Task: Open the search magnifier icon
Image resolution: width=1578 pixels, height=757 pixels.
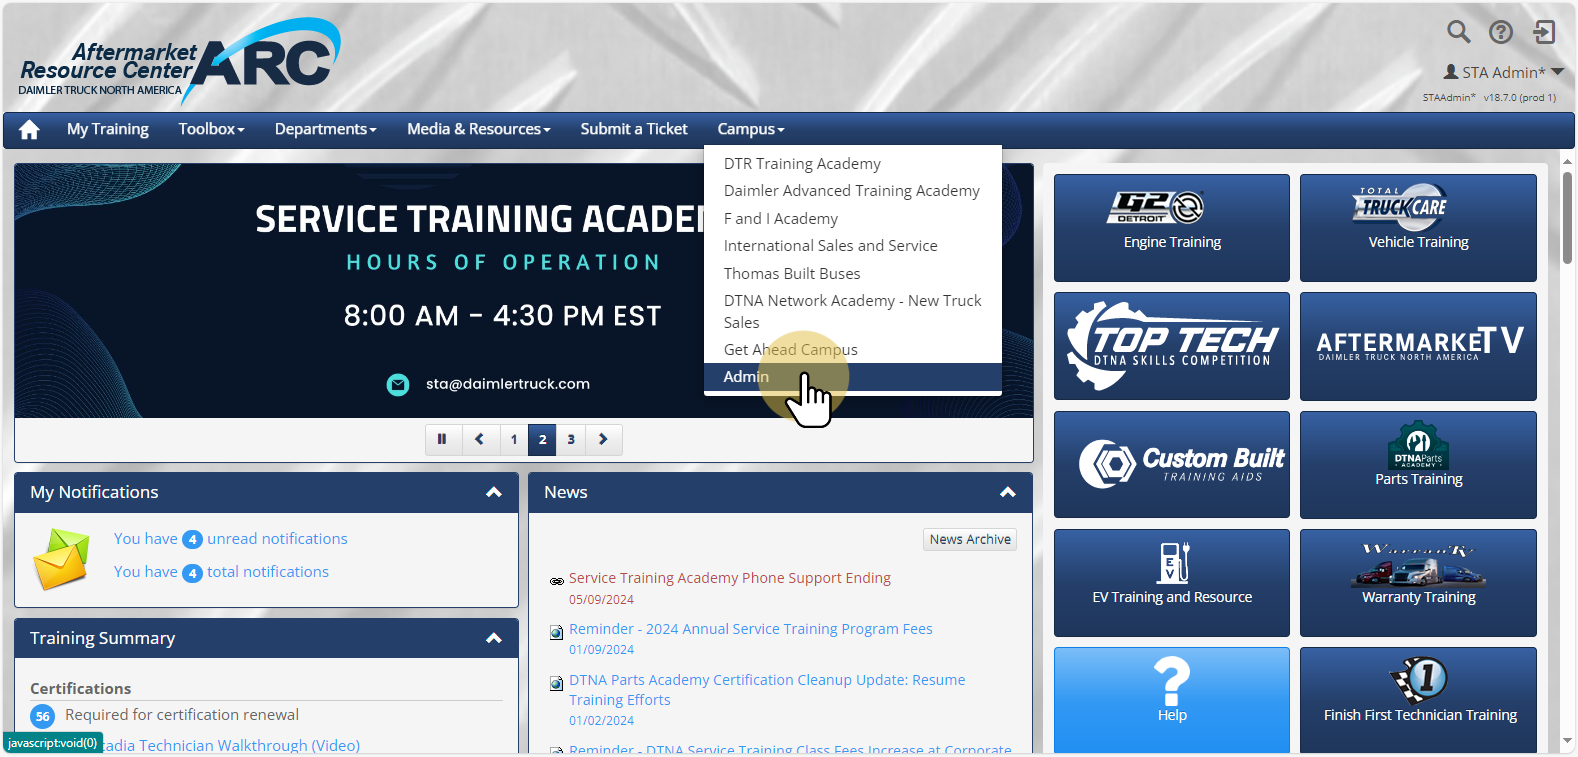Action: point(1459,32)
